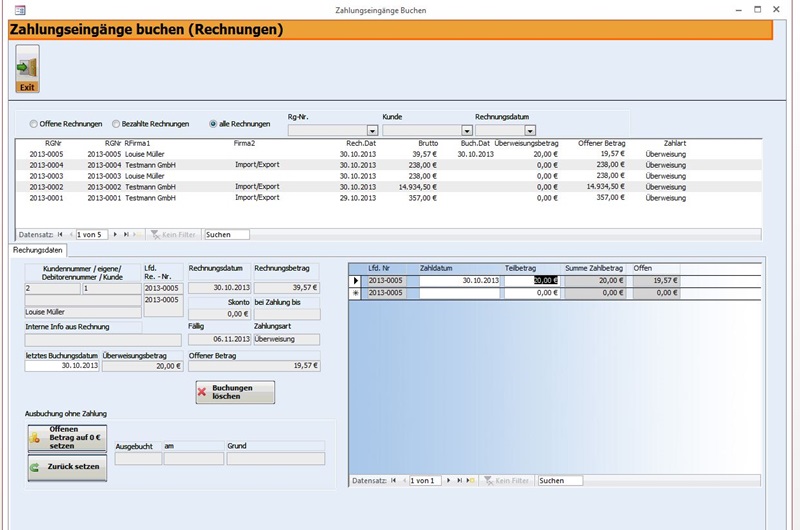The image size is (800, 530).
Task: Select current-record arrow selector for first payment row
Action: [355, 281]
